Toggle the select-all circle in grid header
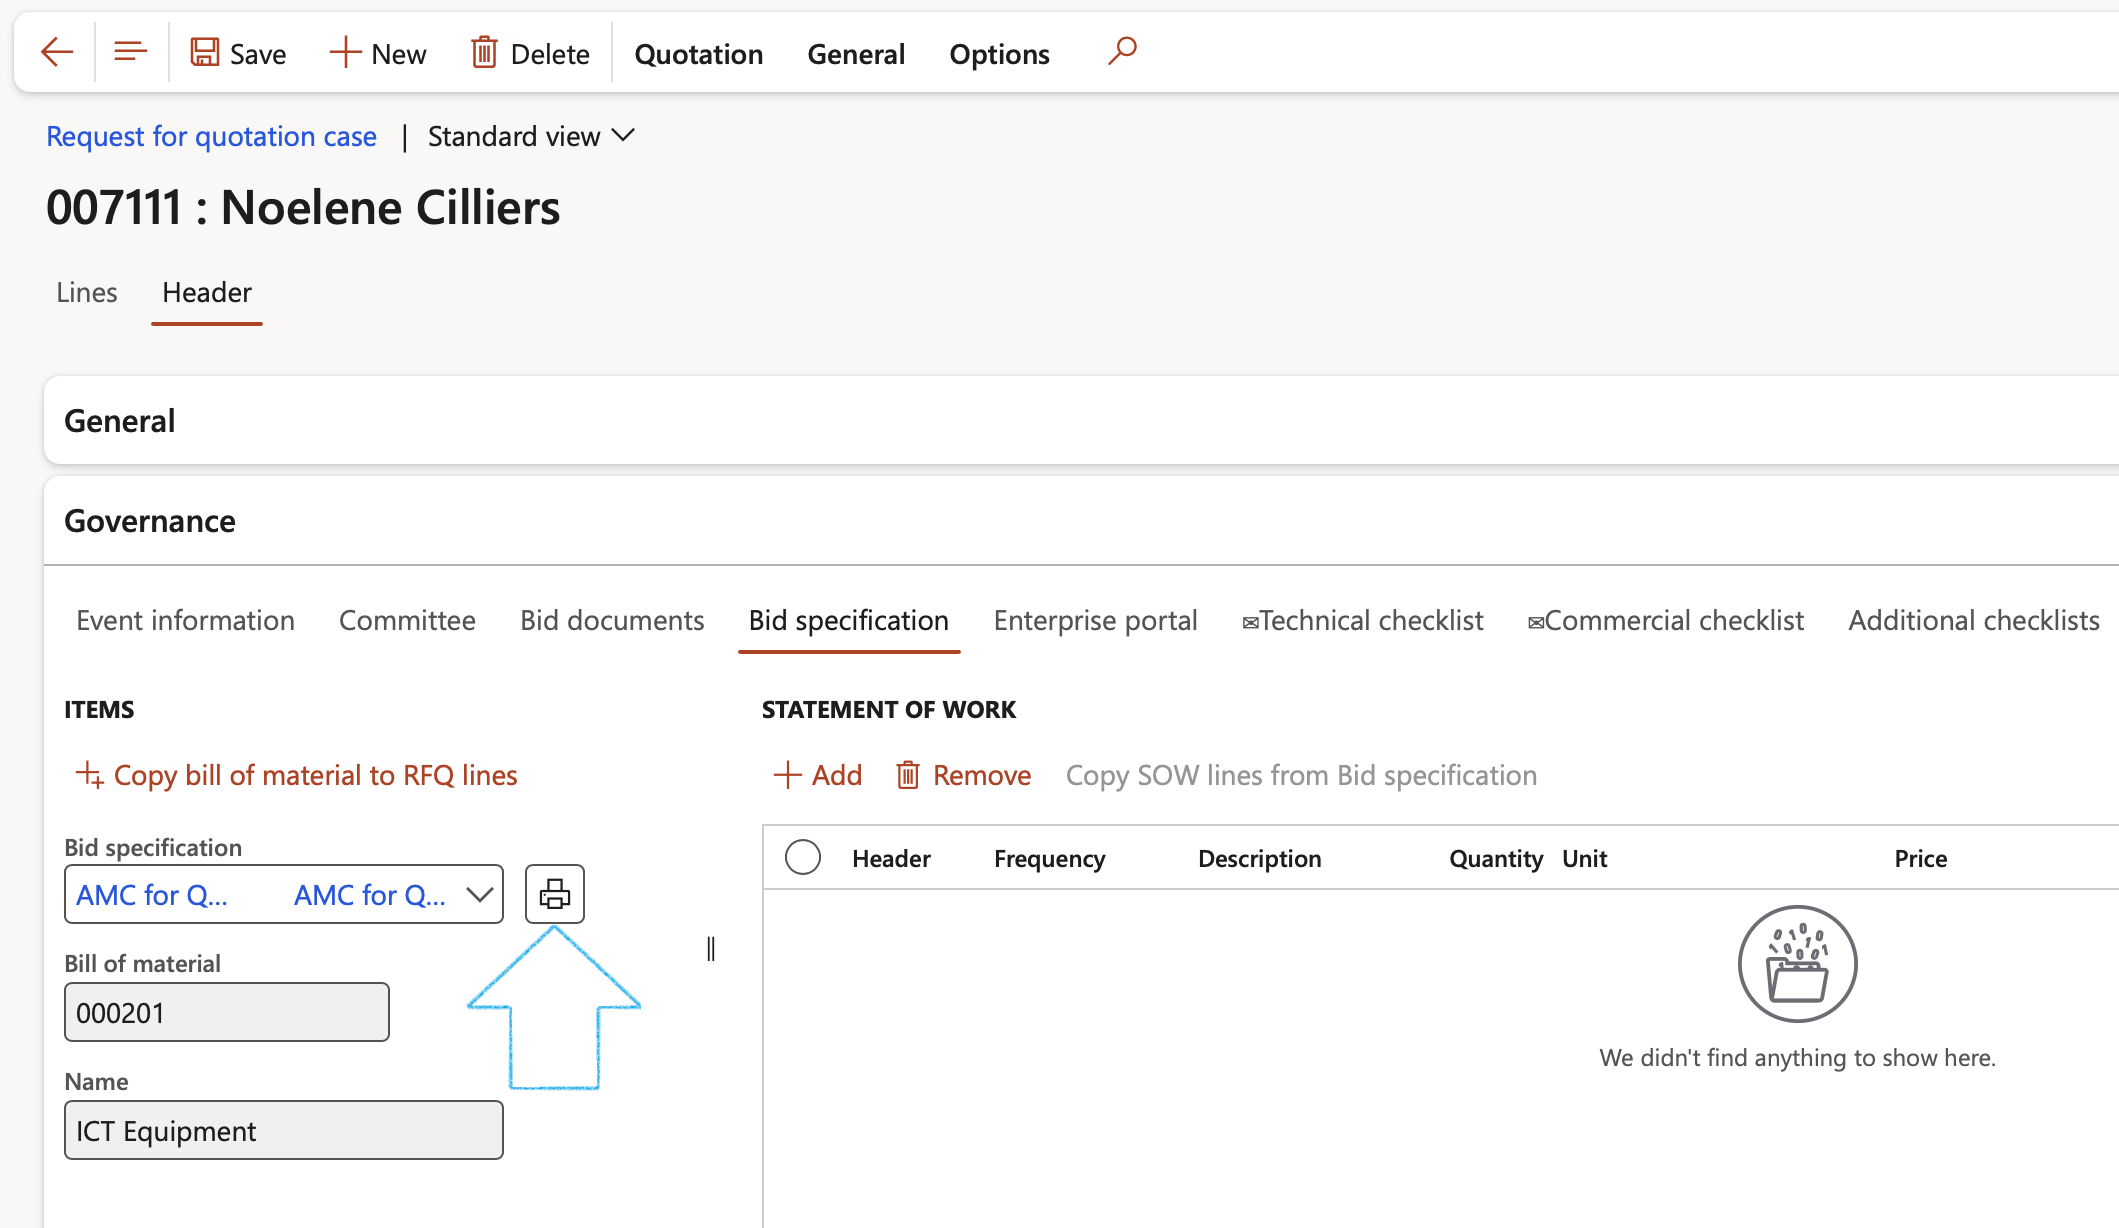 803,858
